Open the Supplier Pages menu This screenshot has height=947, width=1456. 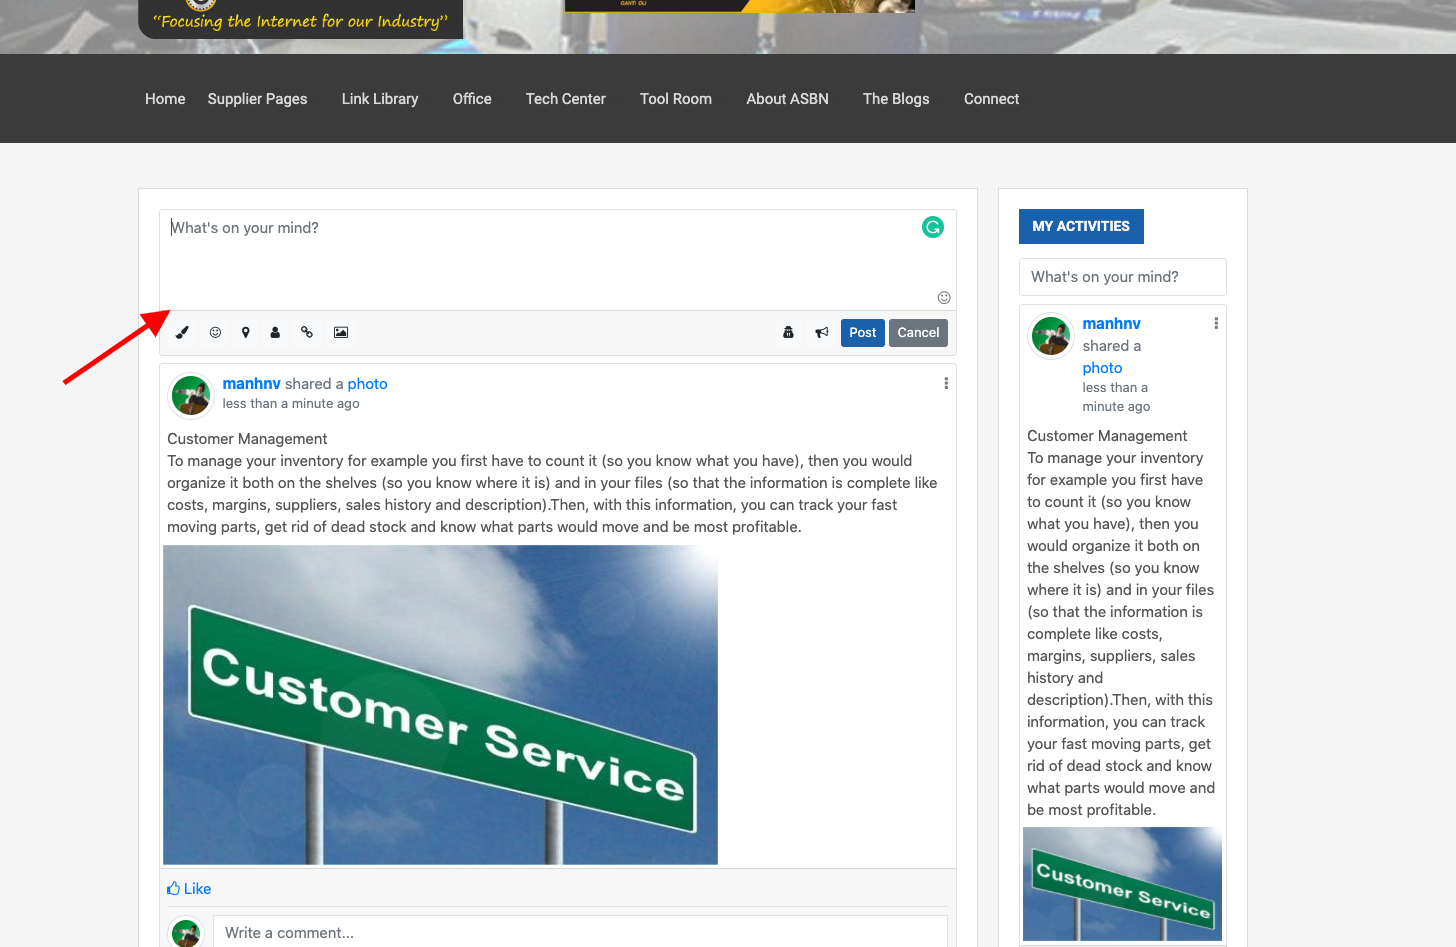tap(257, 99)
